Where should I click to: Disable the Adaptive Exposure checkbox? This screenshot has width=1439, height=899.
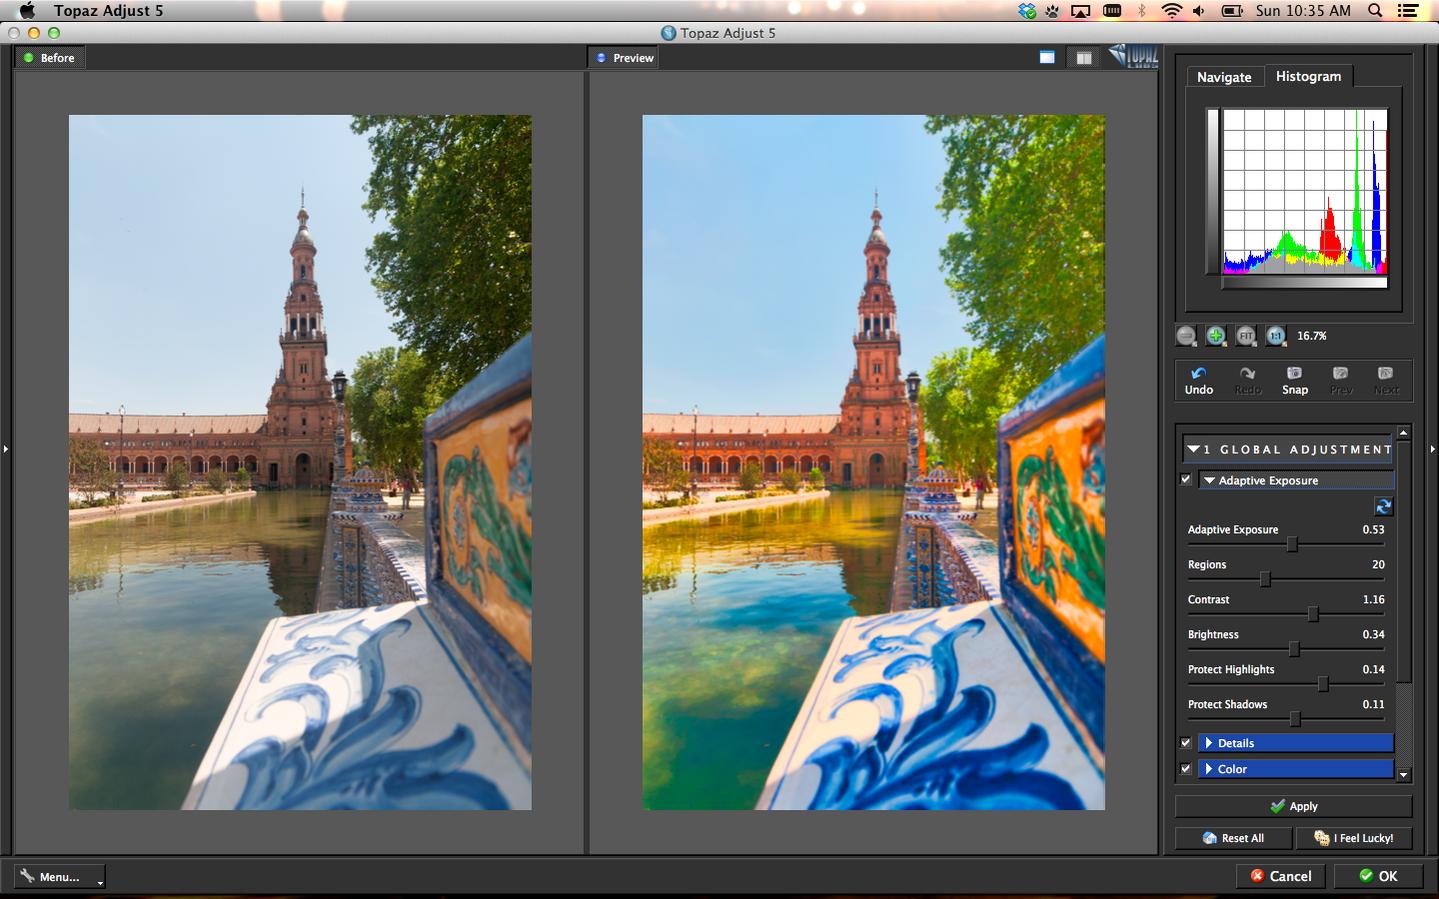click(1186, 480)
